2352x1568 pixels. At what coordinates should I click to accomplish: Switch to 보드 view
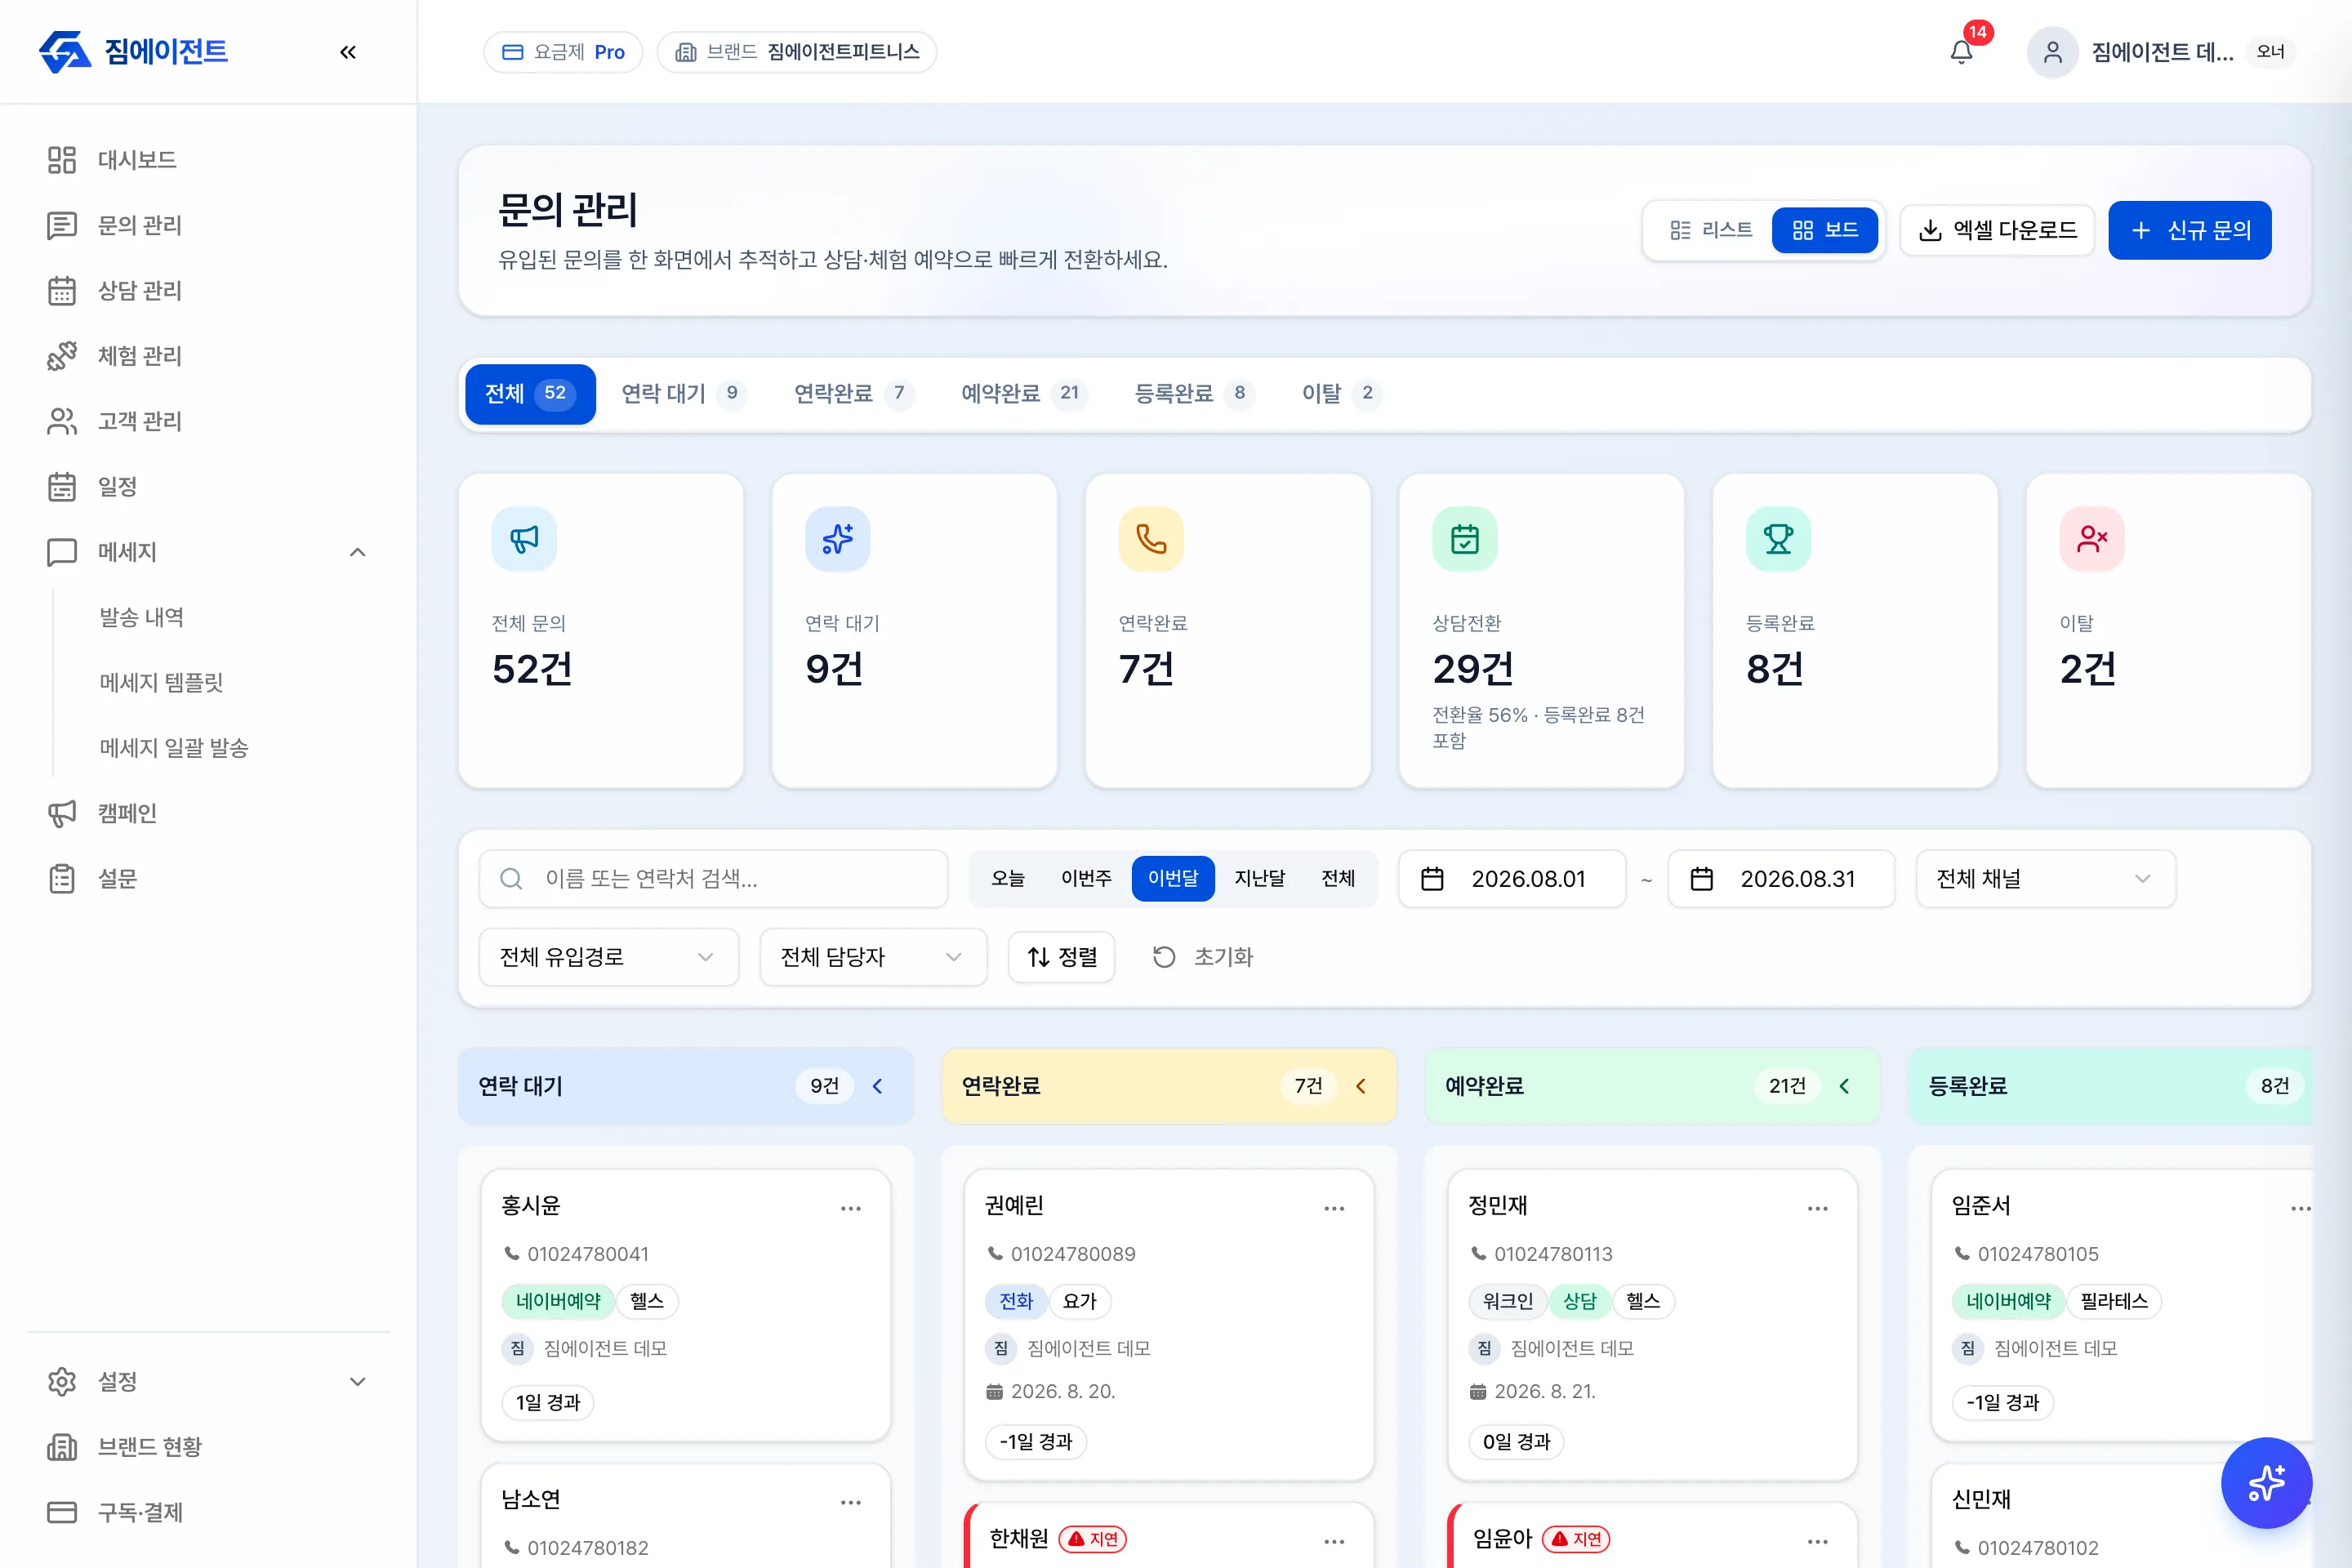click(1825, 230)
